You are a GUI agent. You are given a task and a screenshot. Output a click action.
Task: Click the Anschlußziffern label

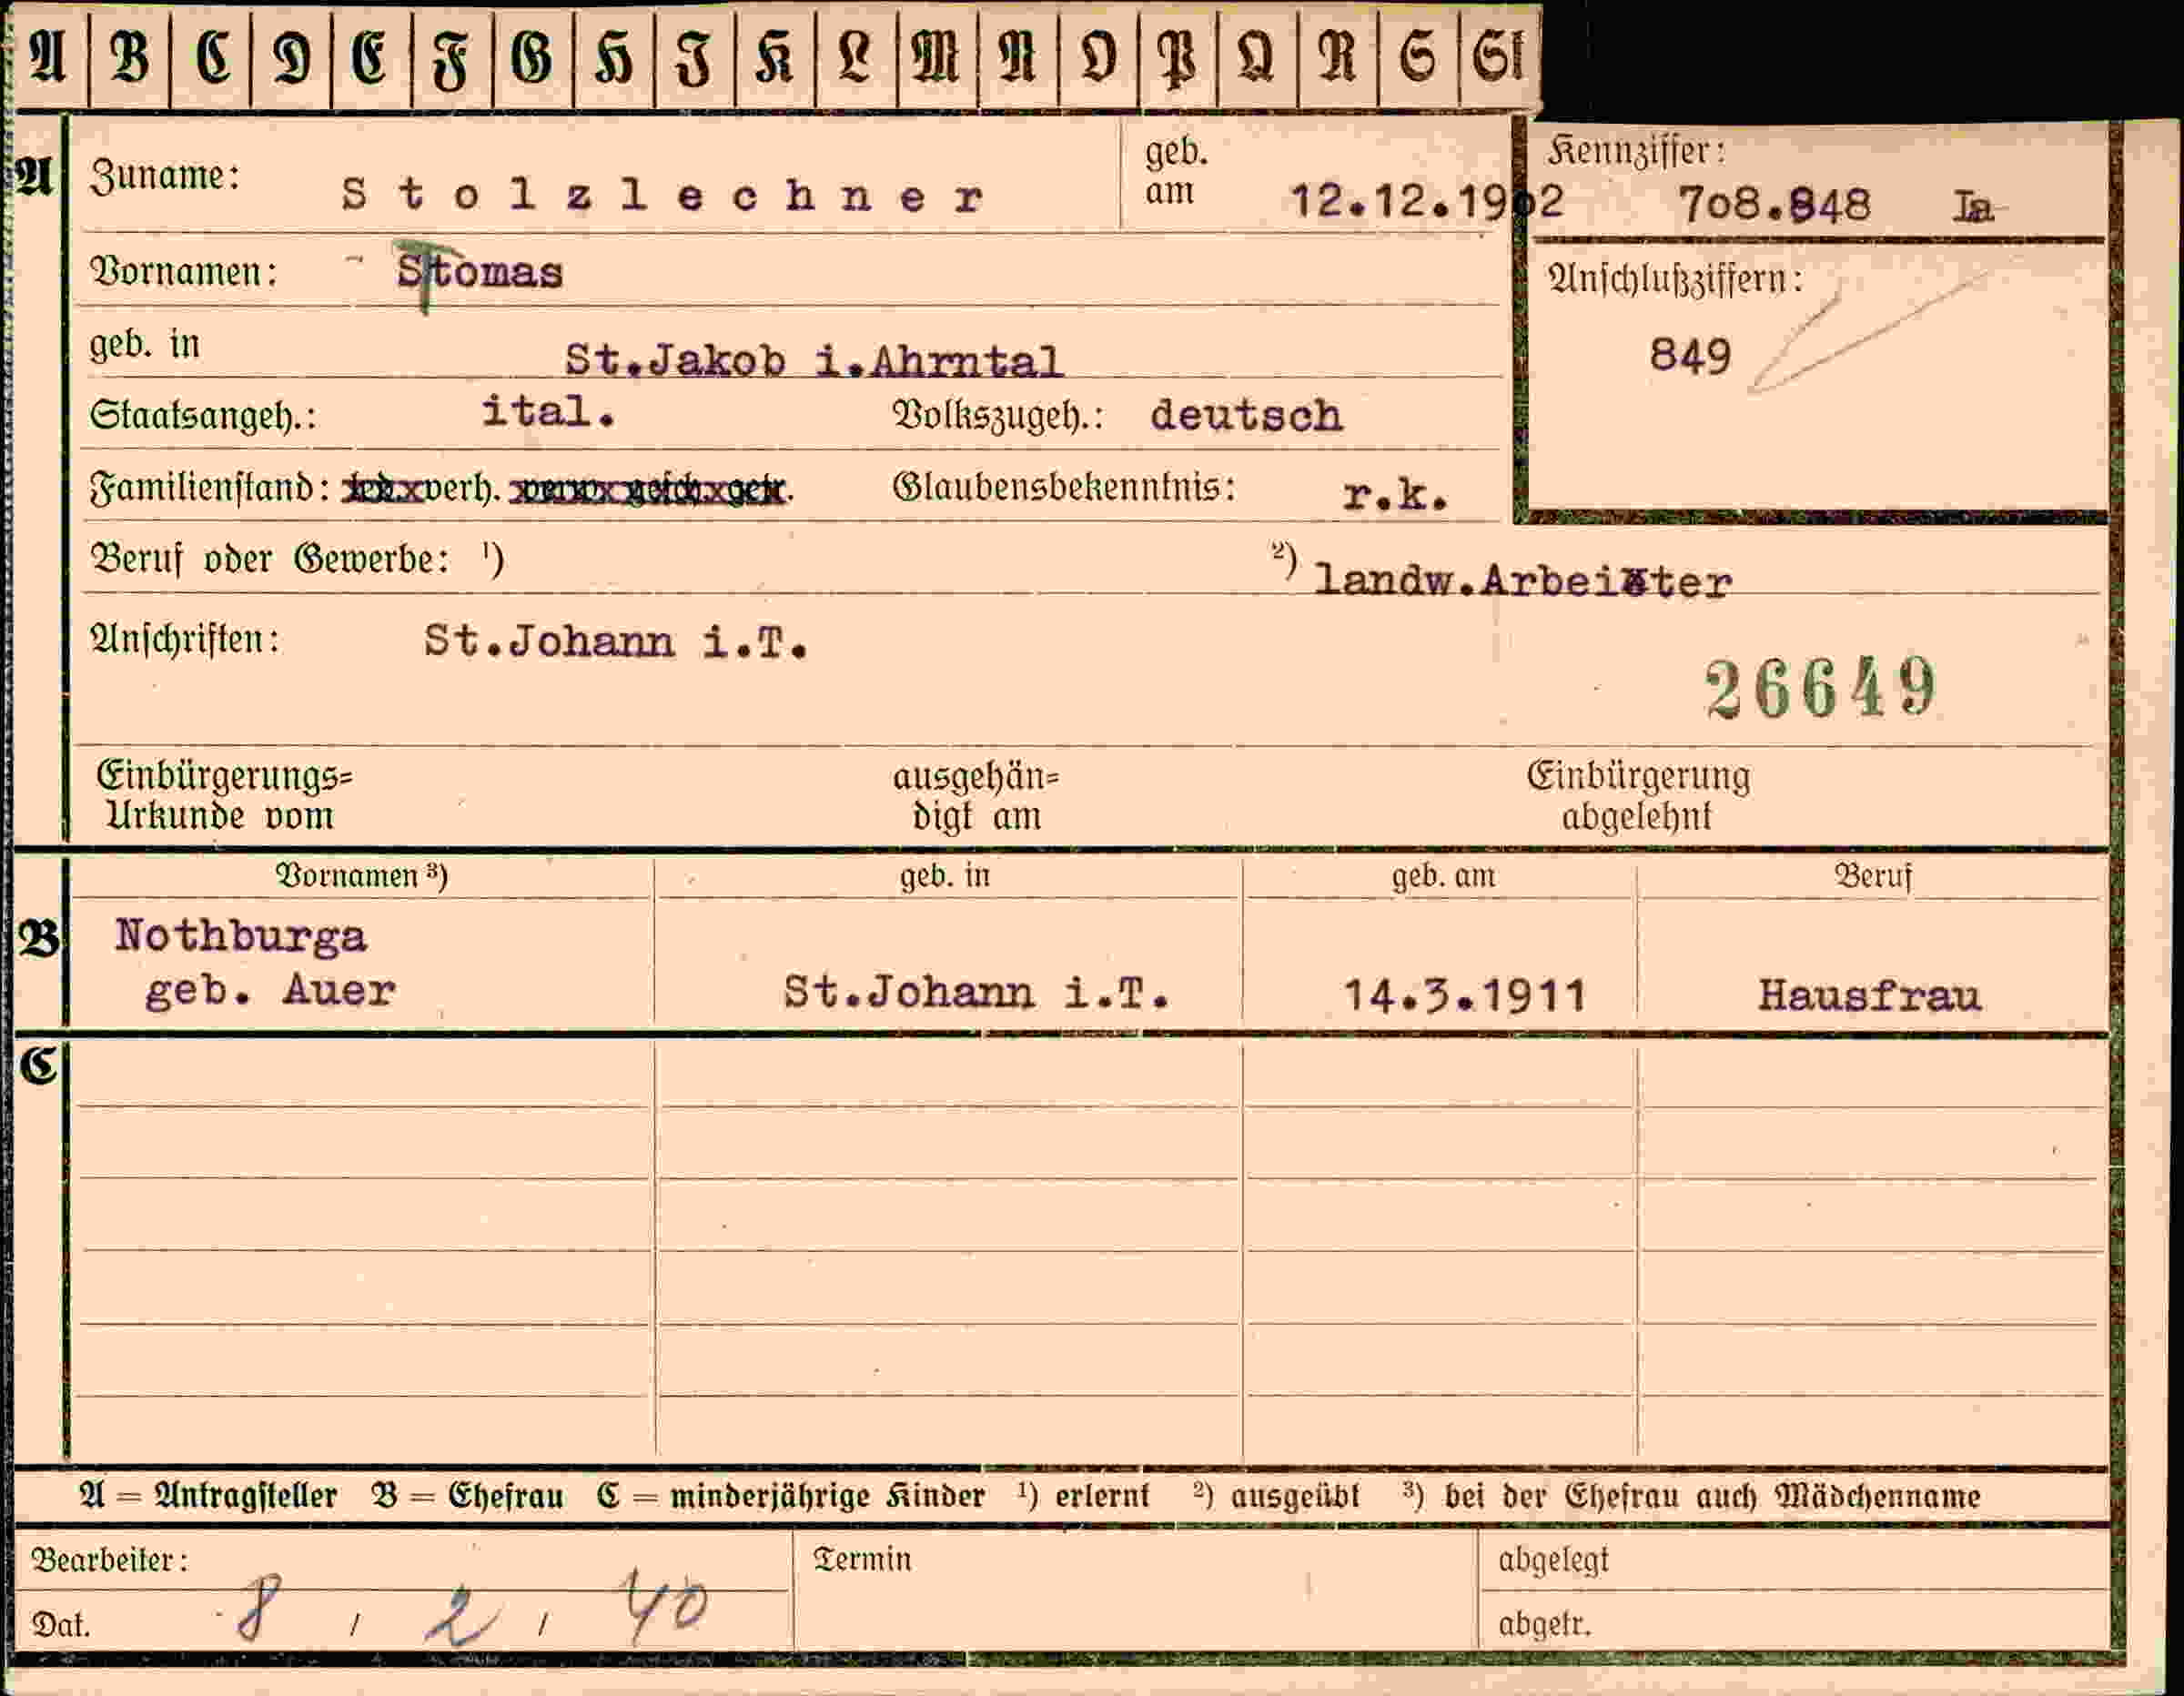[x=1675, y=279]
